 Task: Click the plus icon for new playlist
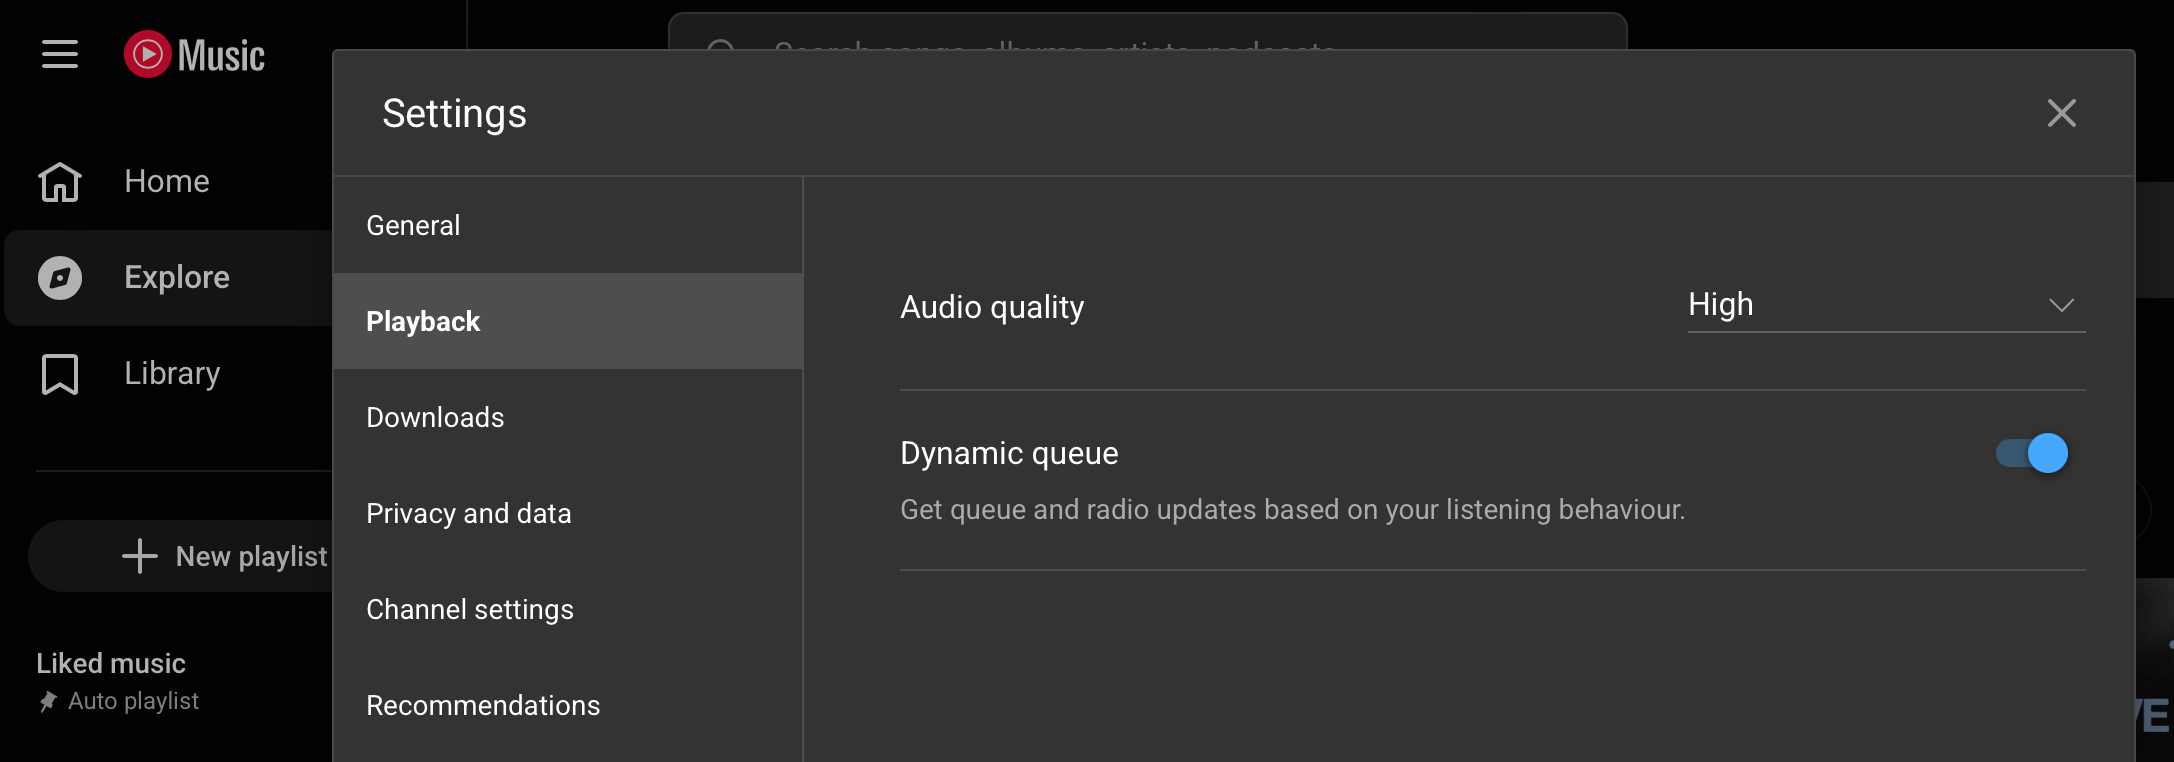click(140, 556)
